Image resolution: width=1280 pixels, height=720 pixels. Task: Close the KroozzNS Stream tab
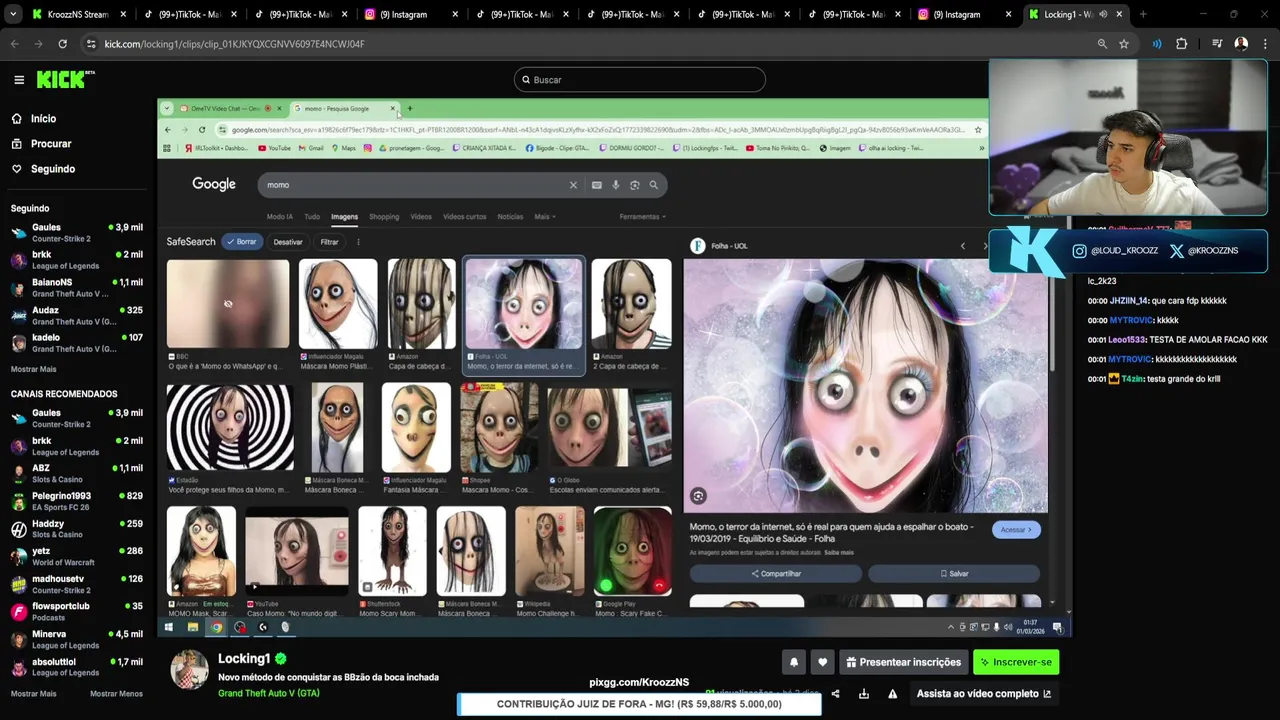click(x=124, y=15)
